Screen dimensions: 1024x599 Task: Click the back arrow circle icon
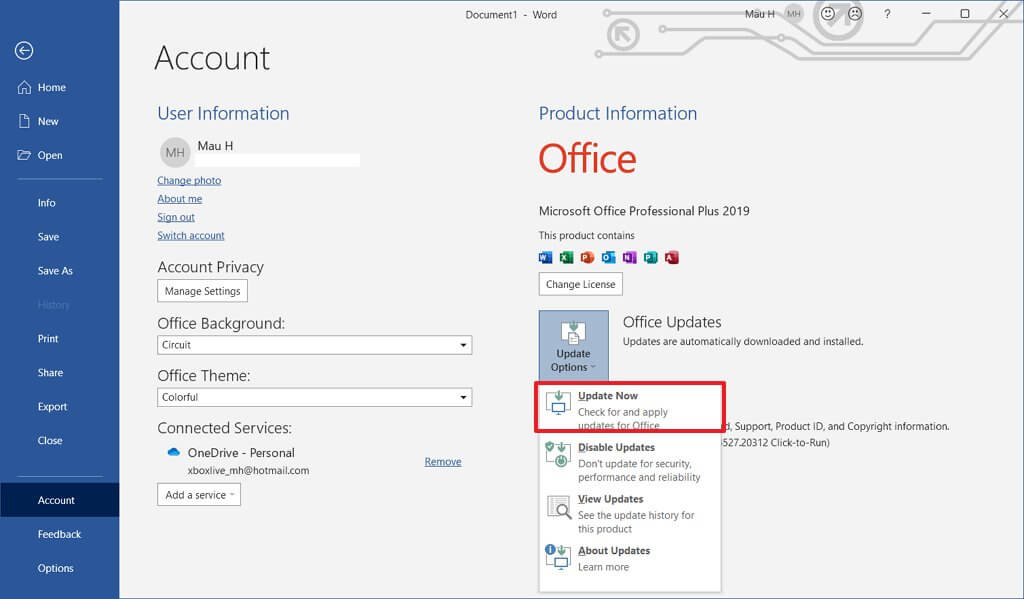pyautogui.click(x=24, y=50)
